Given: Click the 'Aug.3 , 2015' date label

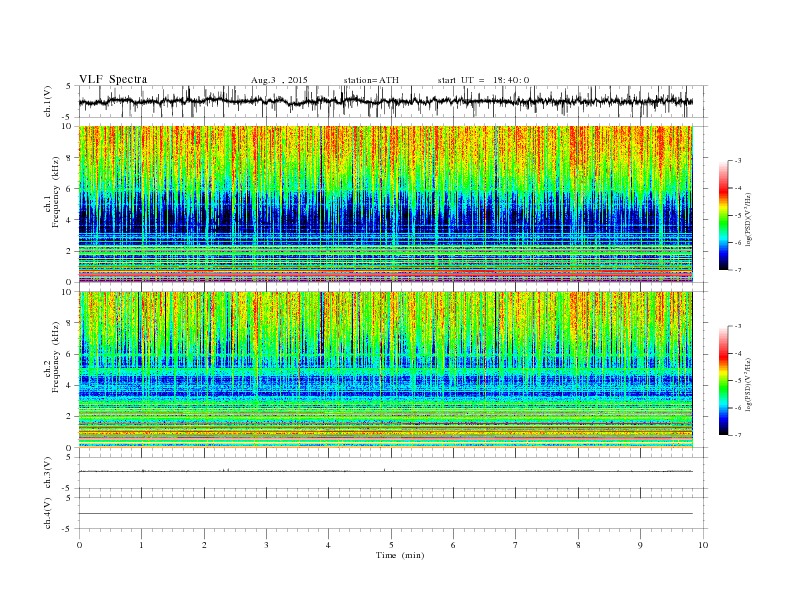Looking at the screenshot, I should (x=279, y=80).
